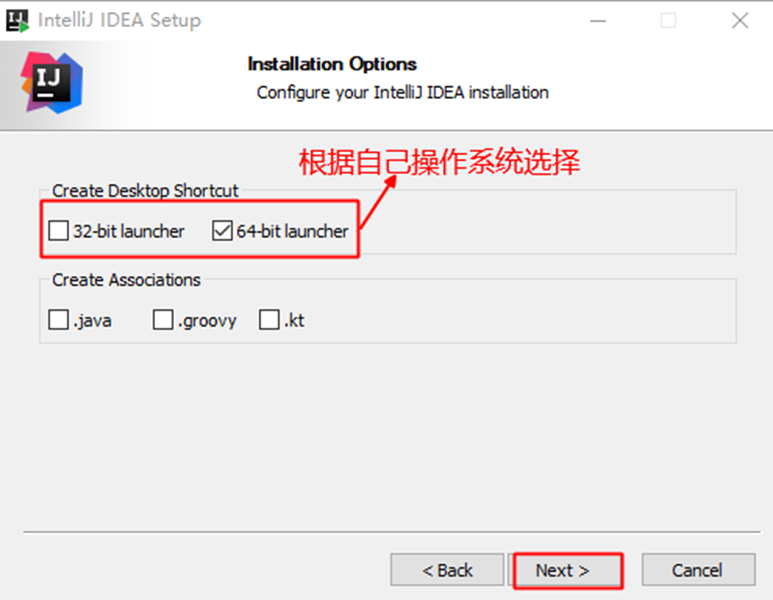Click the IntelliJ IDEA Setup window title
The width and height of the screenshot is (773, 600).
(x=119, y=21)
